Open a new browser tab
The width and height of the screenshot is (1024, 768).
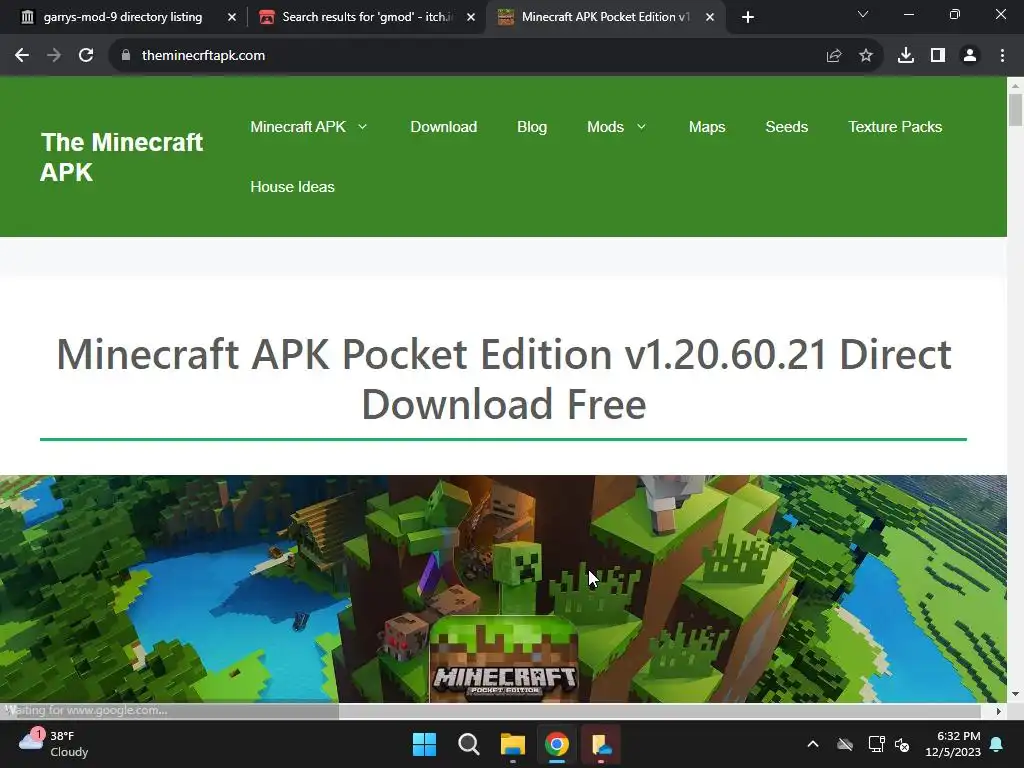point(748,17)
